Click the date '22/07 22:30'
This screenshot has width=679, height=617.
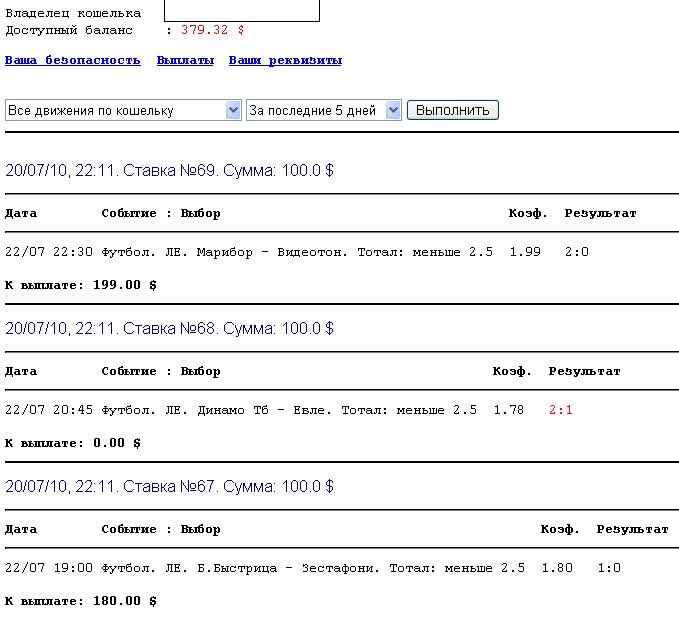[x=49, y=252]
